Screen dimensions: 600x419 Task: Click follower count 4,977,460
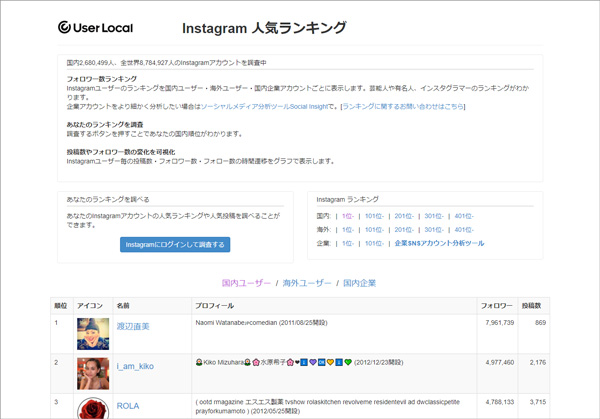point(499,362)
